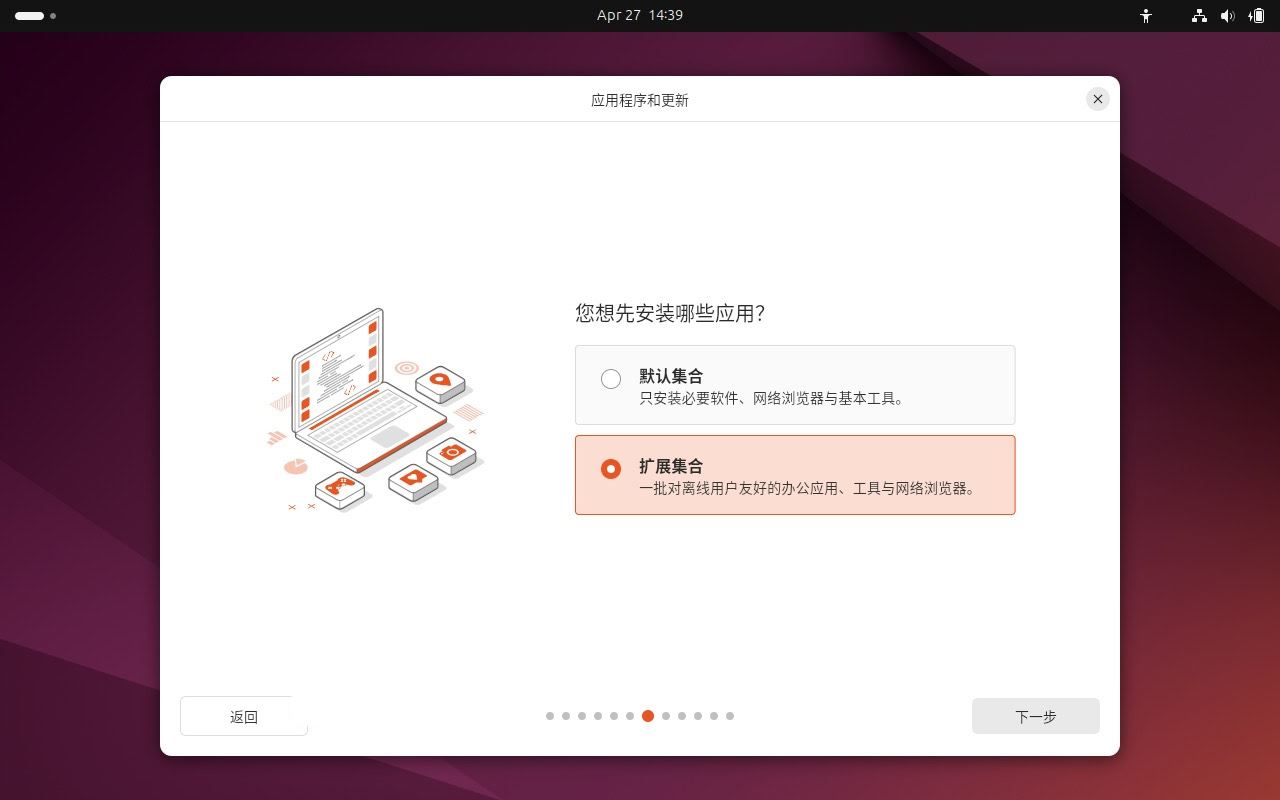Click the small workspace dot beside Activities
This screenshot has height=800, width=1280.
point(53,16)
